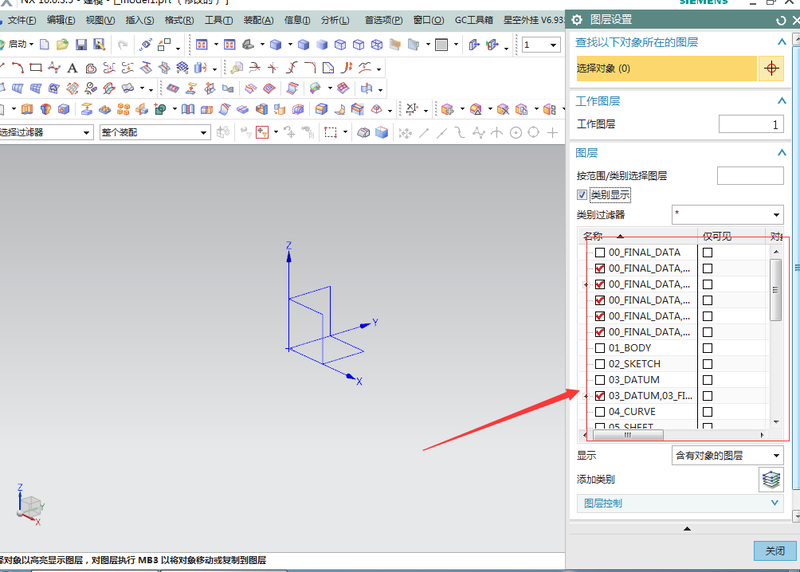800x572 pixels.
Task: Save the part with the floppy disk icon
Action: (81, 45)
